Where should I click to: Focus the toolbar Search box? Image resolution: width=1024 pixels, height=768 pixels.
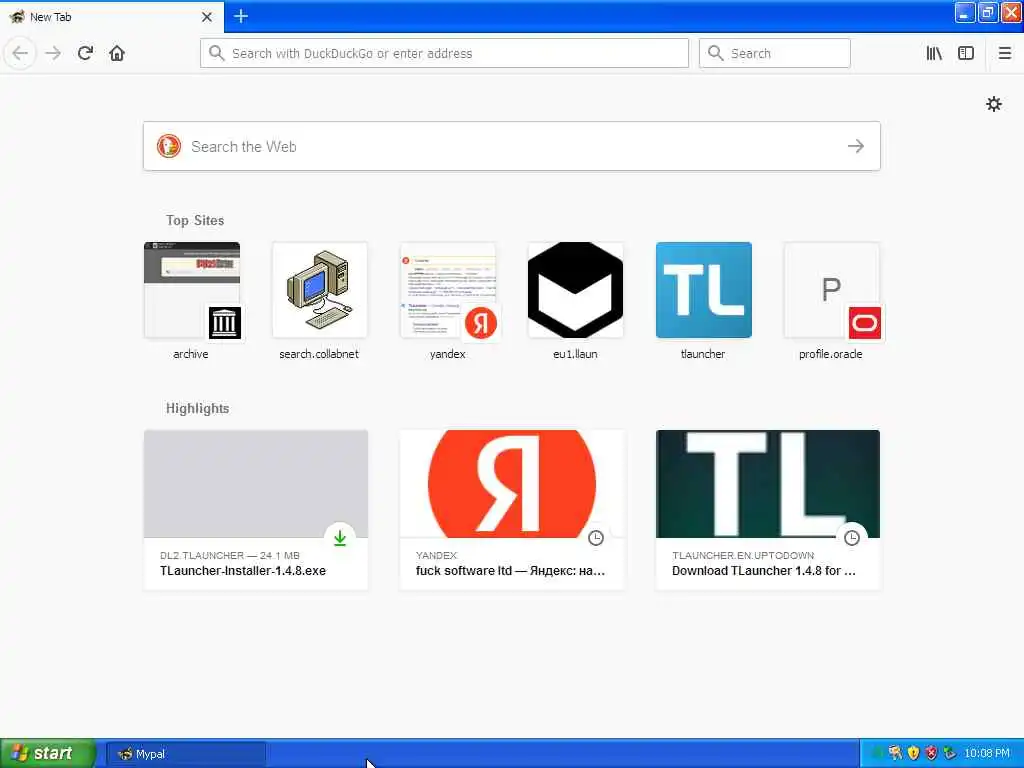[x=775, y=53]
